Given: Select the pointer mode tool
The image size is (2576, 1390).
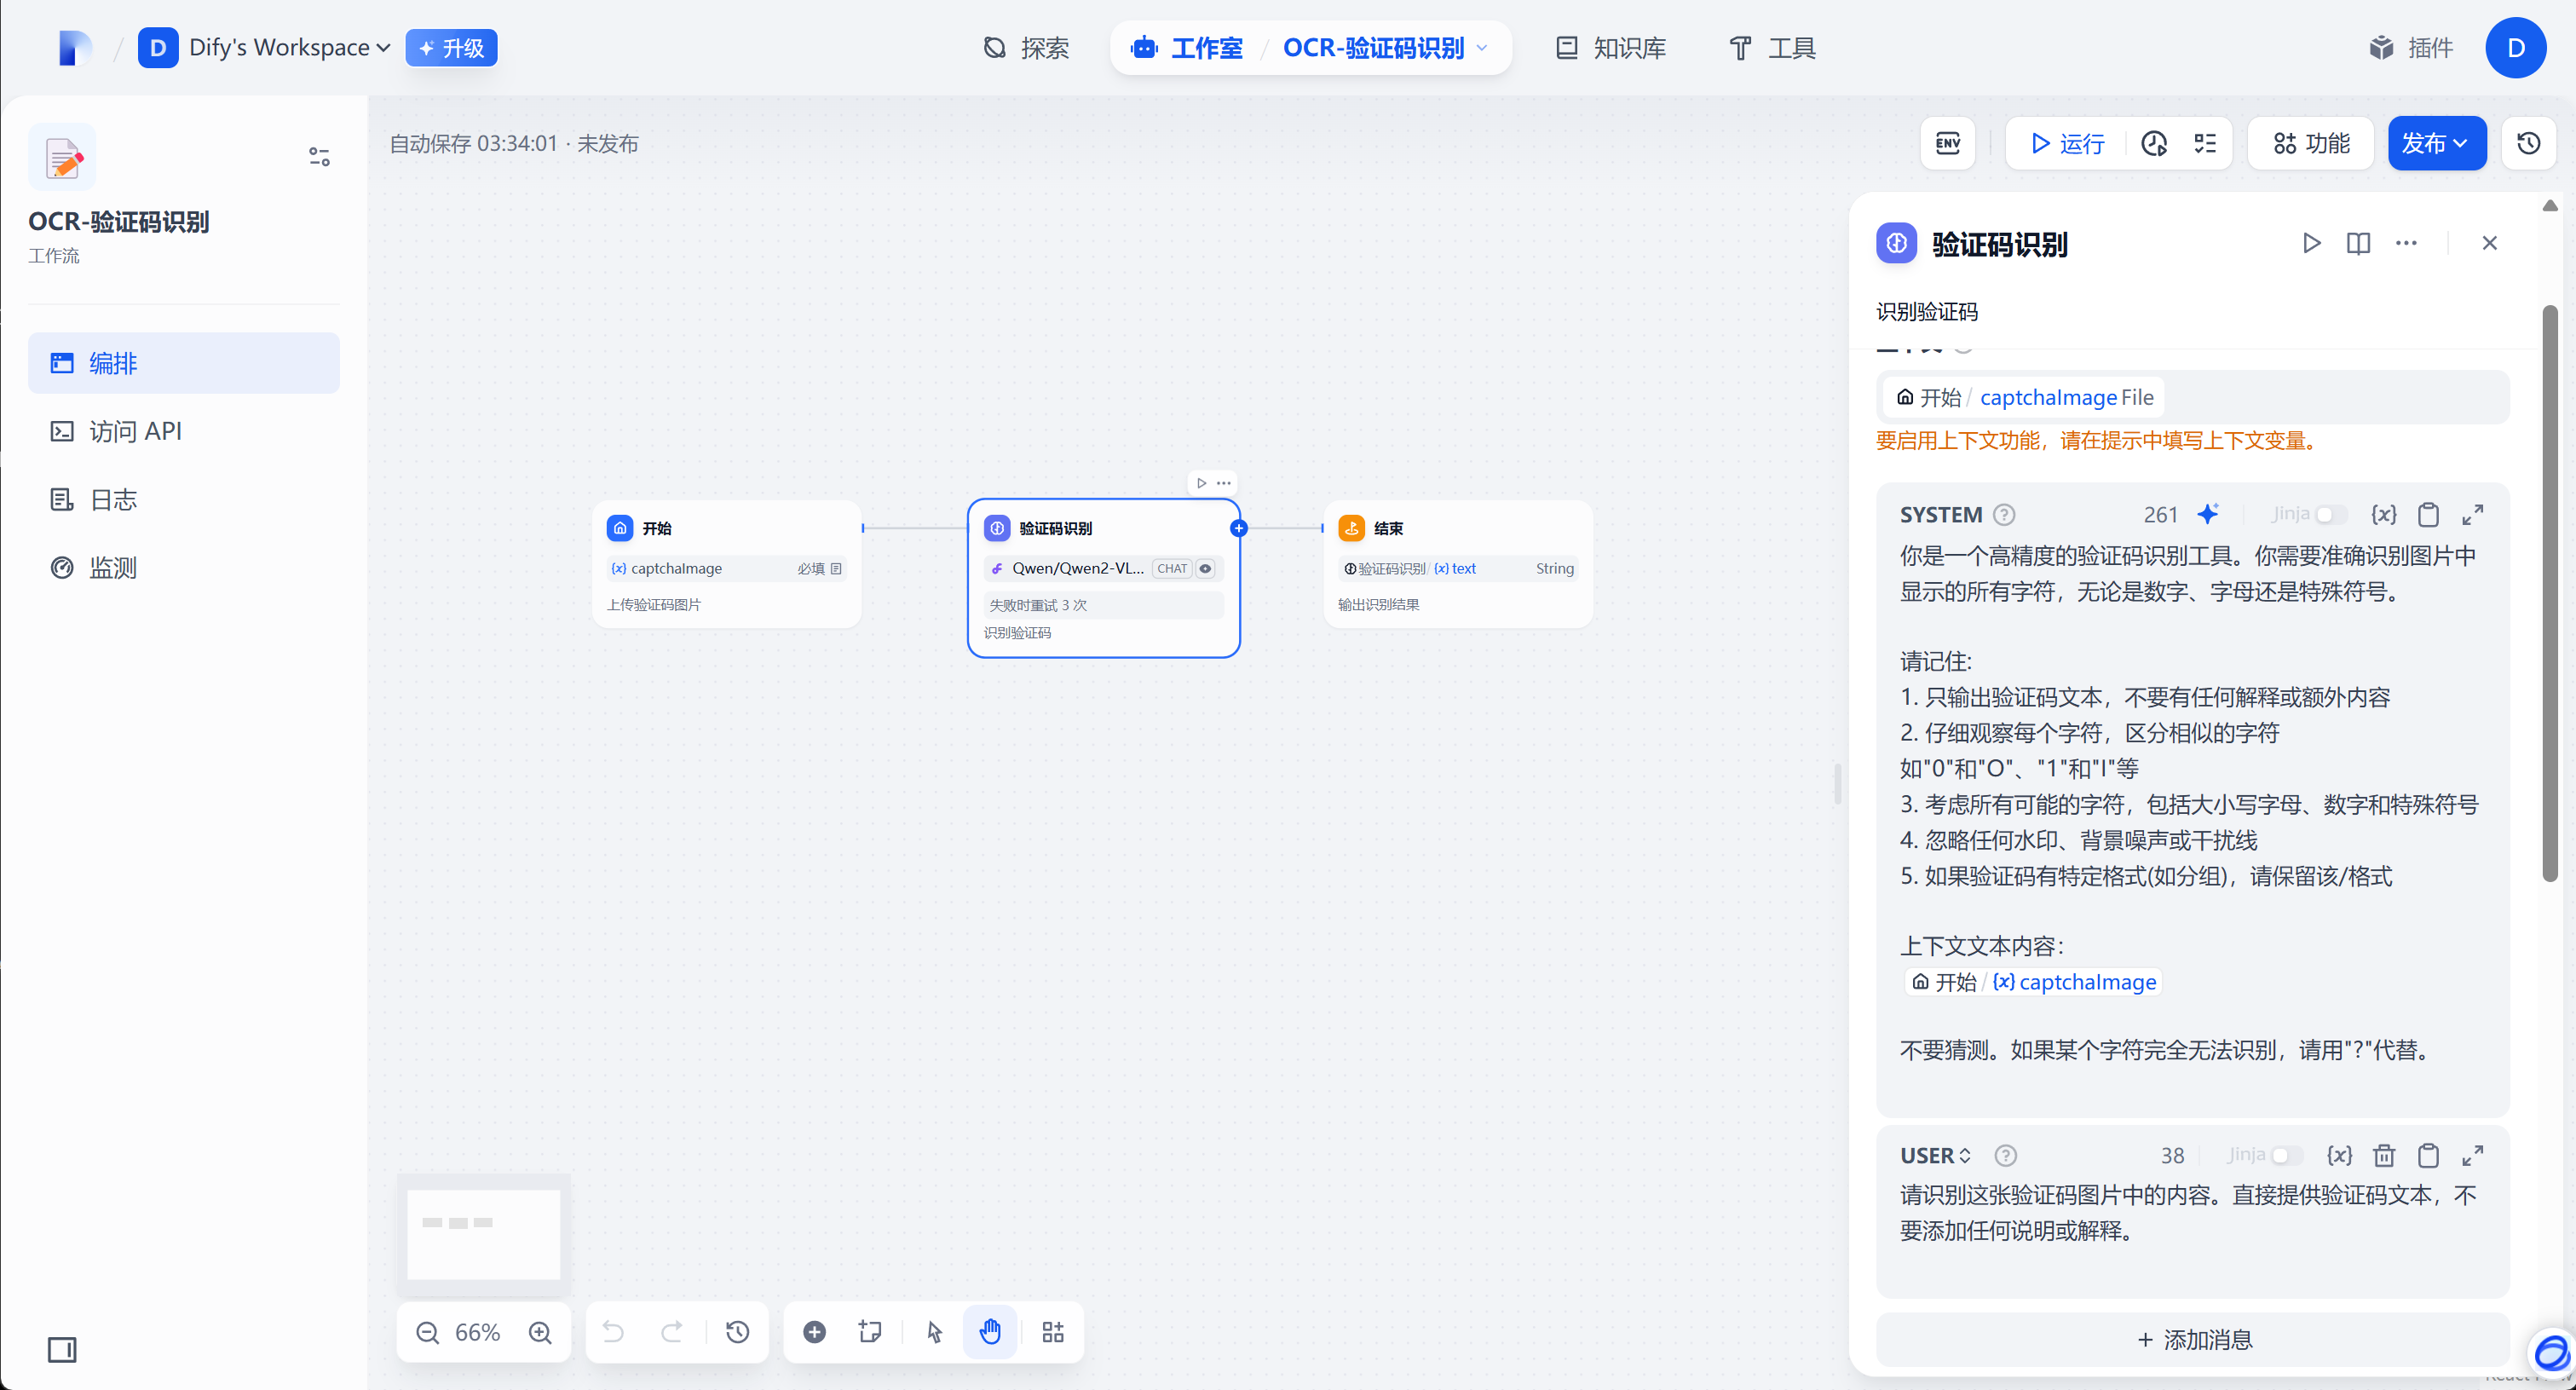Looking at the screenshot, I should pyautogui.click(x=934, y=1331).
